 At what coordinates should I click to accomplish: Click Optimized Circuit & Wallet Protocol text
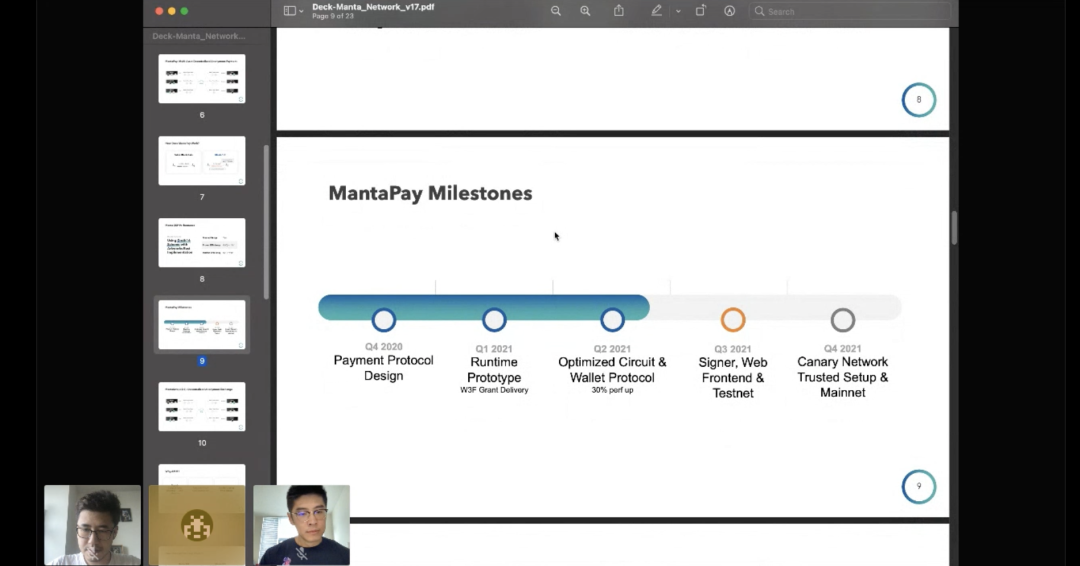point(612,370)
